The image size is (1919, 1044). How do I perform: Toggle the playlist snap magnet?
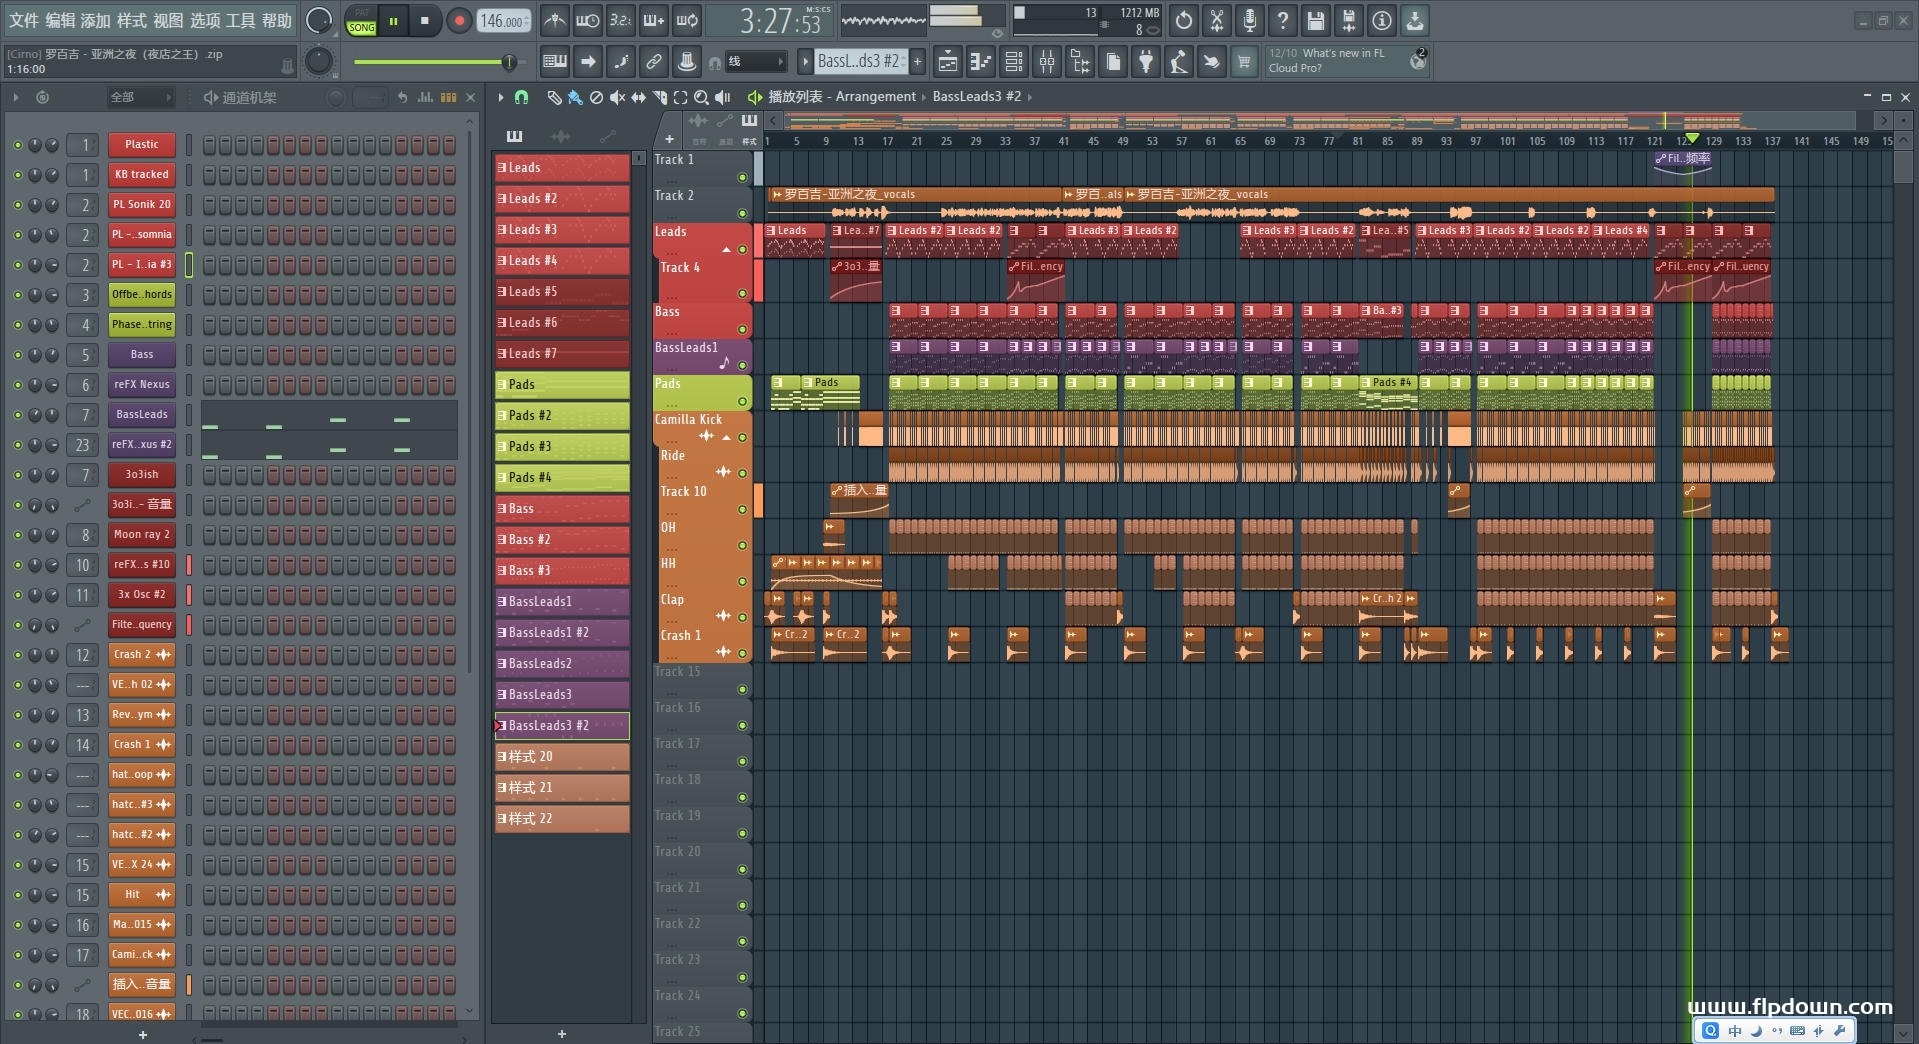tap(521, 97)
